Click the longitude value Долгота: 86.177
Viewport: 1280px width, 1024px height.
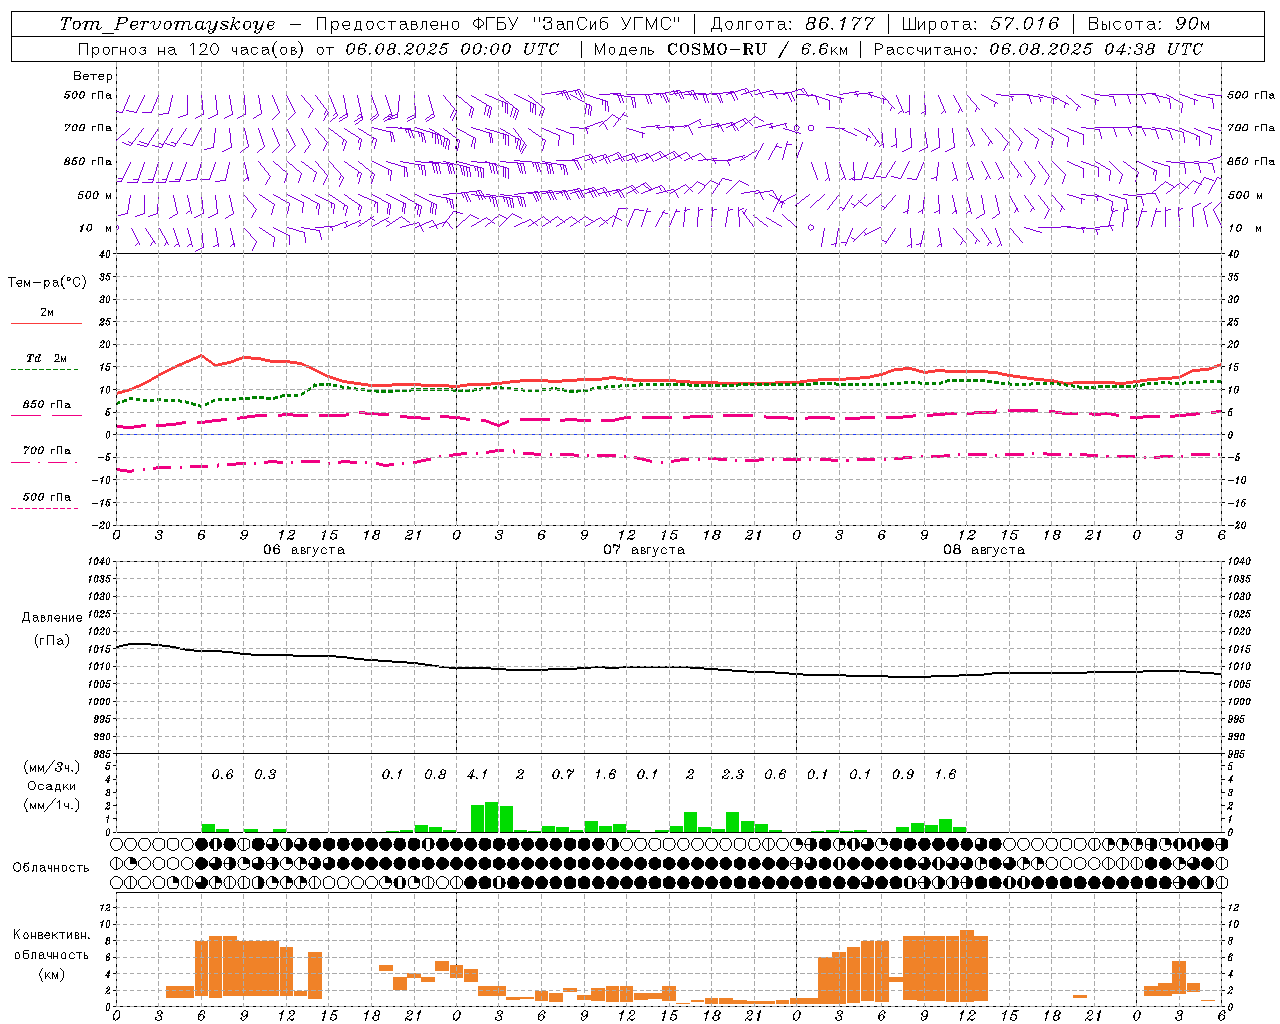(792, 24)
